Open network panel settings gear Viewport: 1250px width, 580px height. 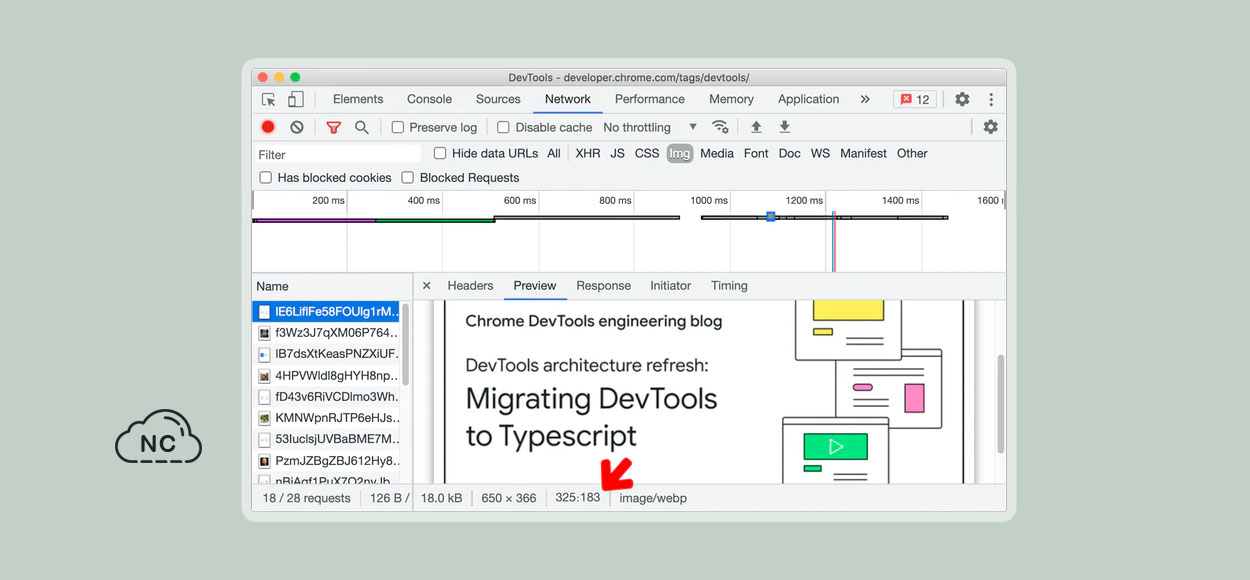pyautogui.click(x=991, y=127)
